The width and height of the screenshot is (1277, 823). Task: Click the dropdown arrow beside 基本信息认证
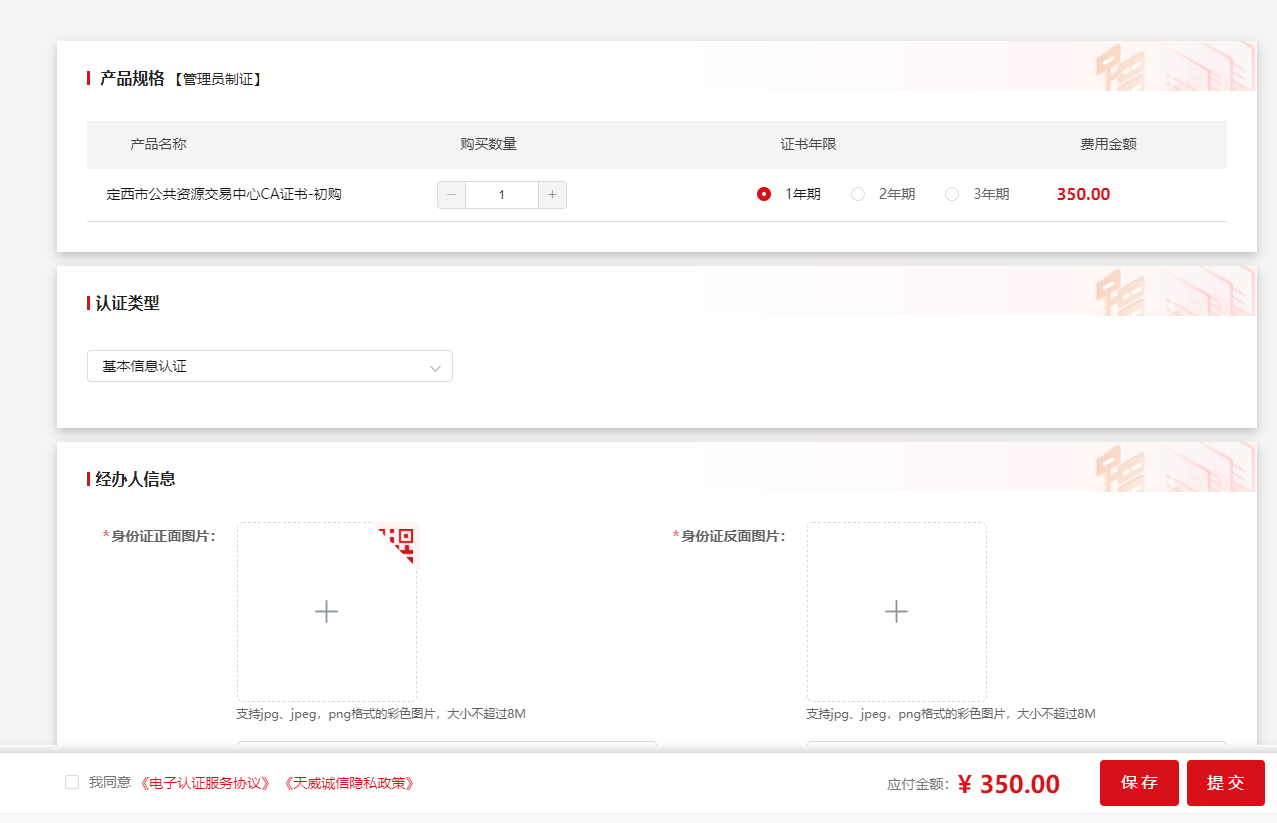pos(435,368)
